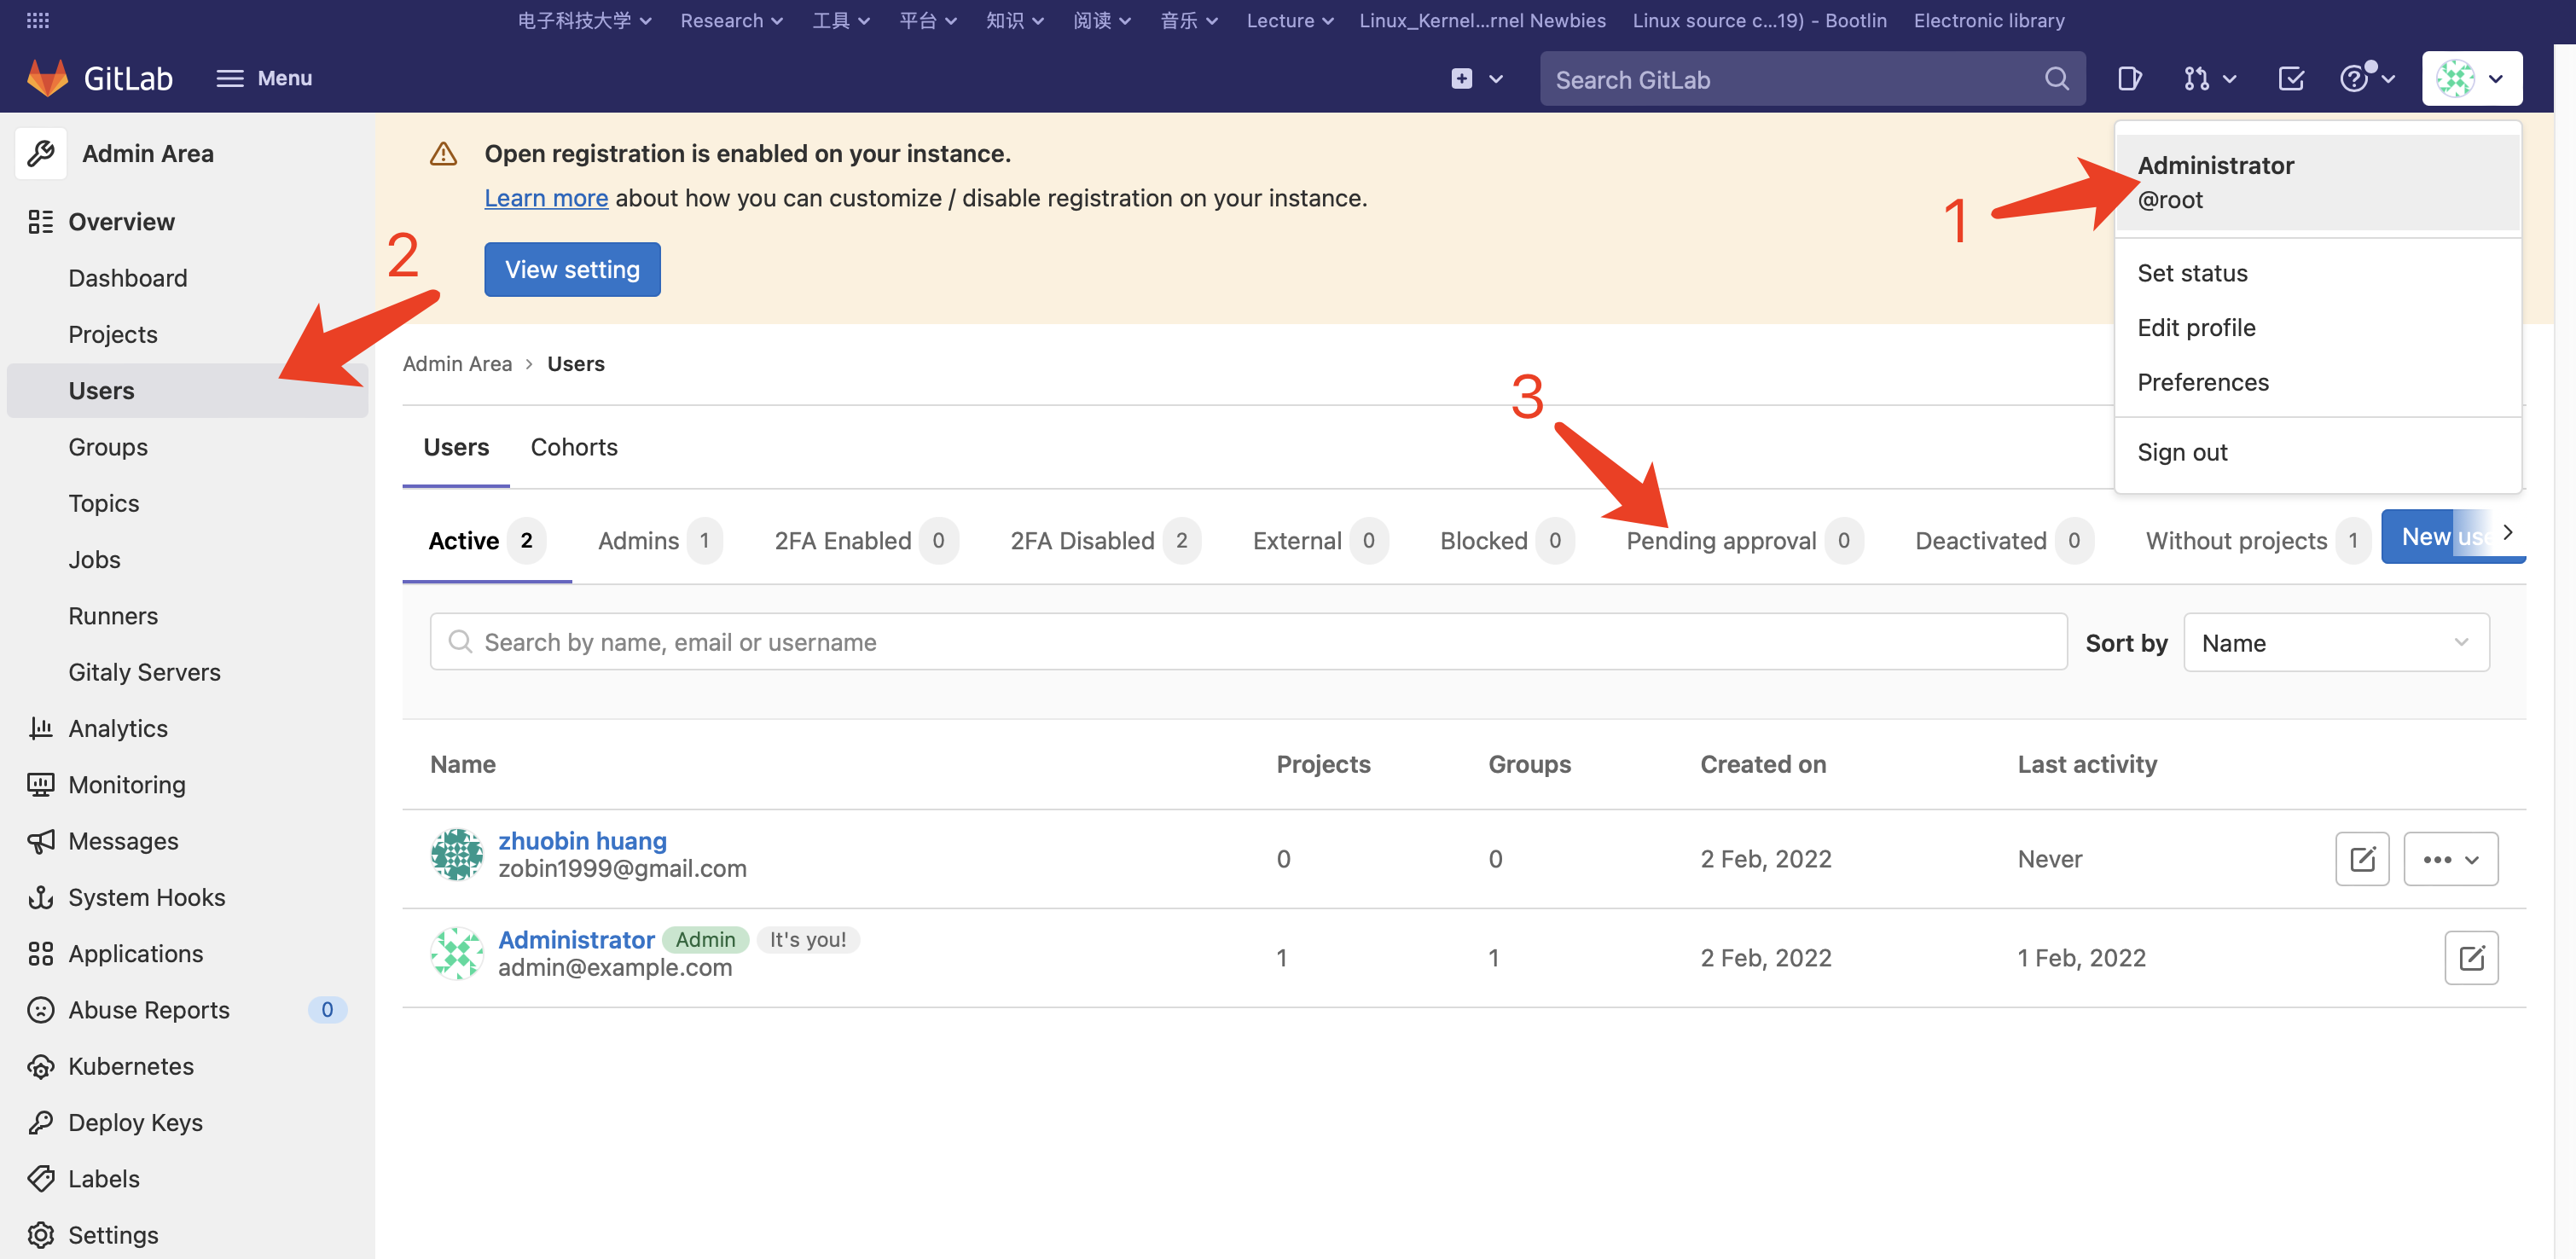This screenshot has height=1259, width=2576.
Task: Select the 2FA Enabled filter tab
Action: 866,541
